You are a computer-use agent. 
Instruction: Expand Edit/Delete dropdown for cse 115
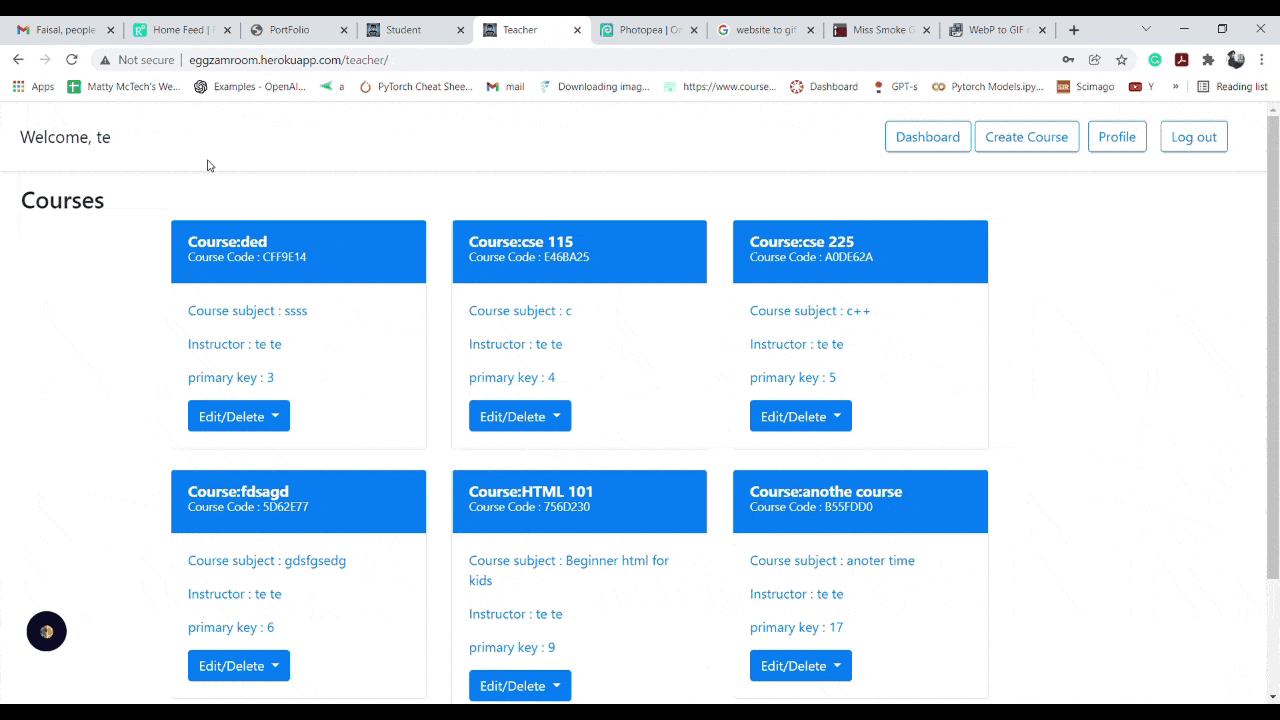519,416
